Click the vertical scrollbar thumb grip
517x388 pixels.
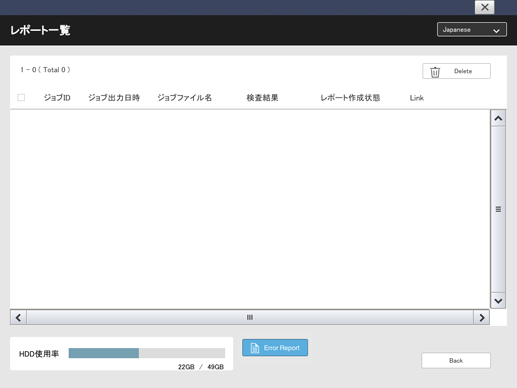tap(498, 209)
